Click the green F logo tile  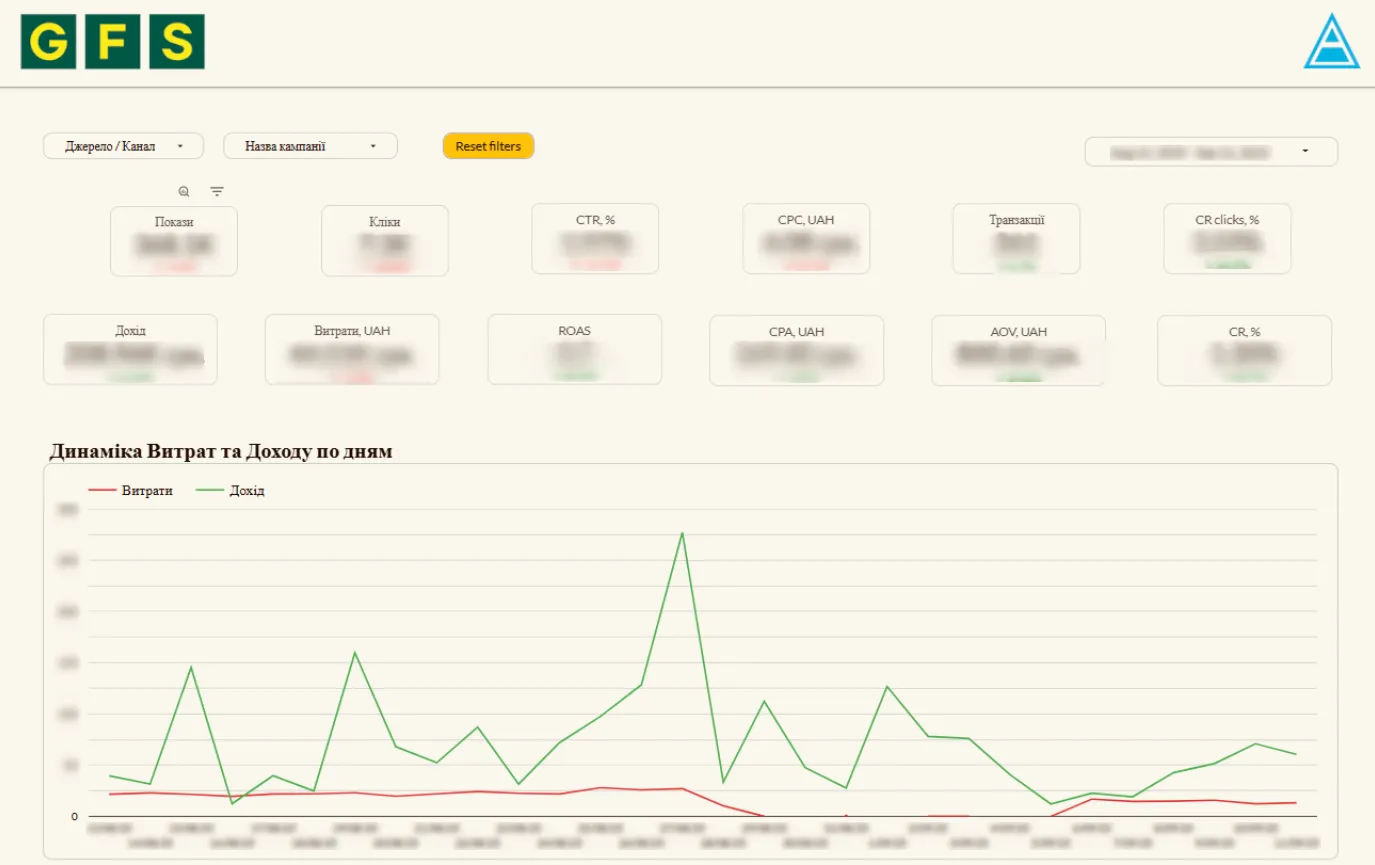point(112,42)
